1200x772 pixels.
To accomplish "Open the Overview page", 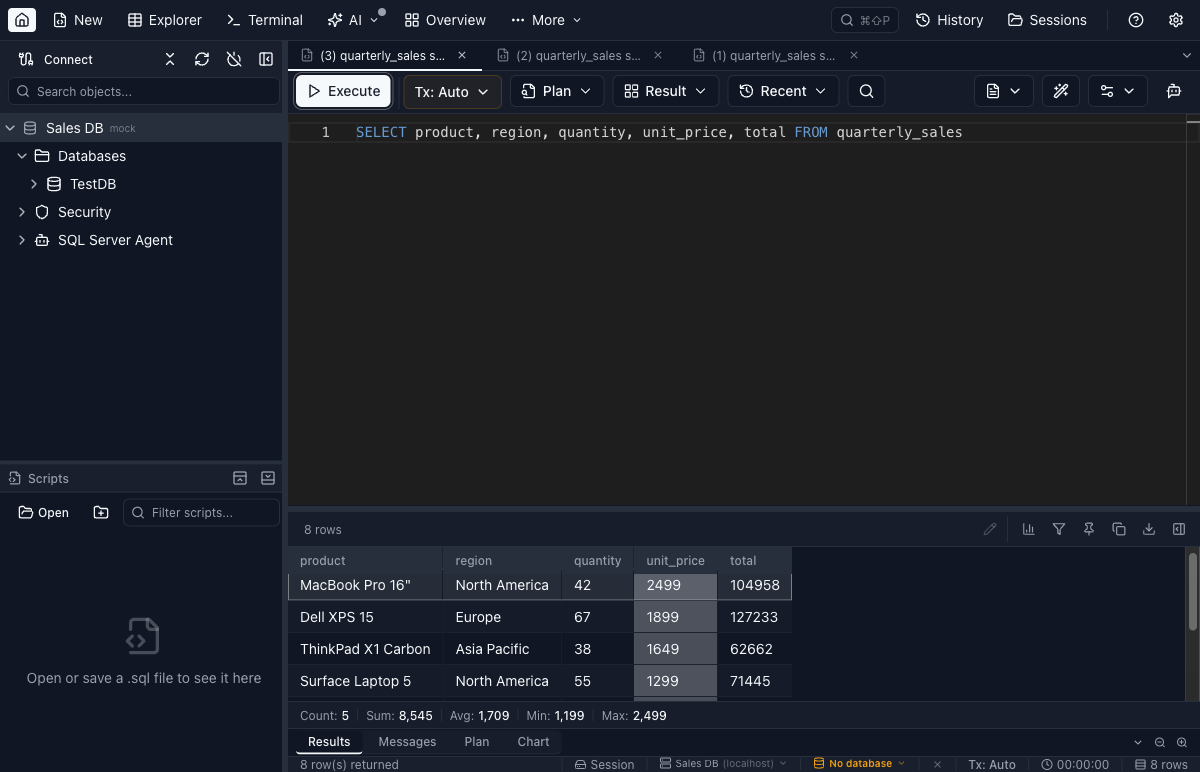I will click(445, 20).
